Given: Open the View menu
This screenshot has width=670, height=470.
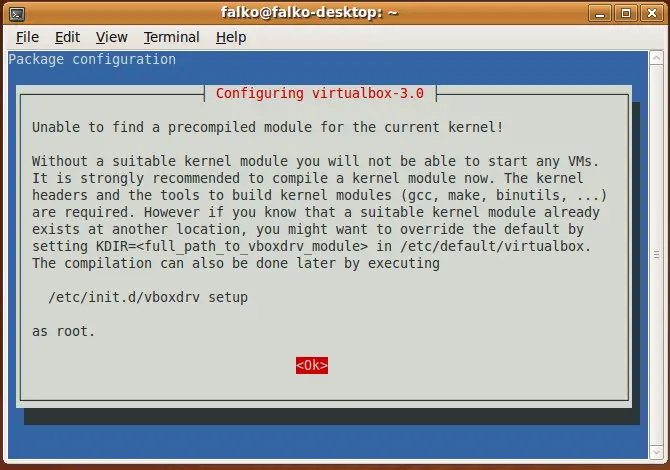Looking at the screenshot, I should [x=112, y=38].
